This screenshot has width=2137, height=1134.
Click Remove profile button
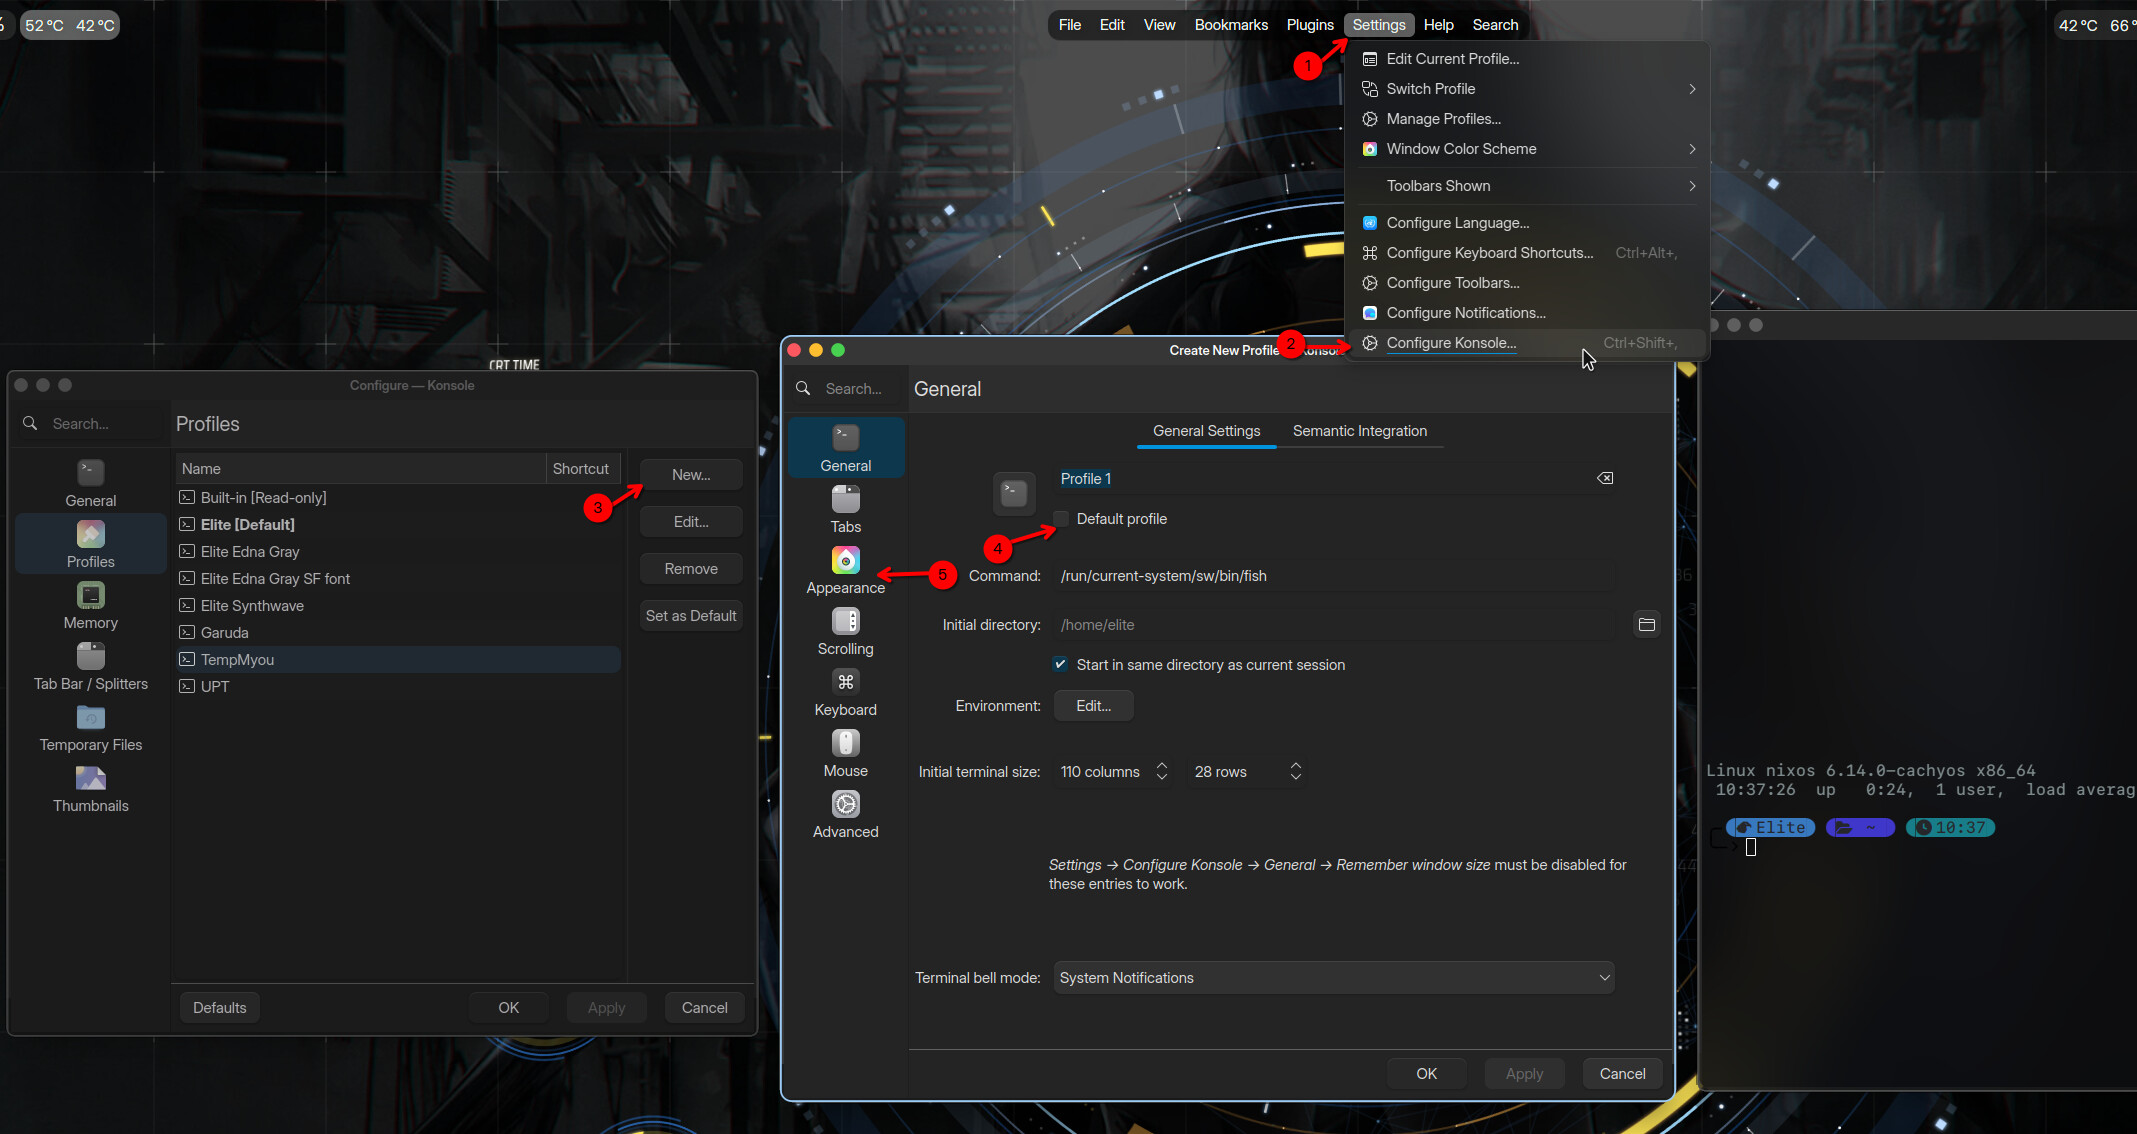click(x=691, y=569)
